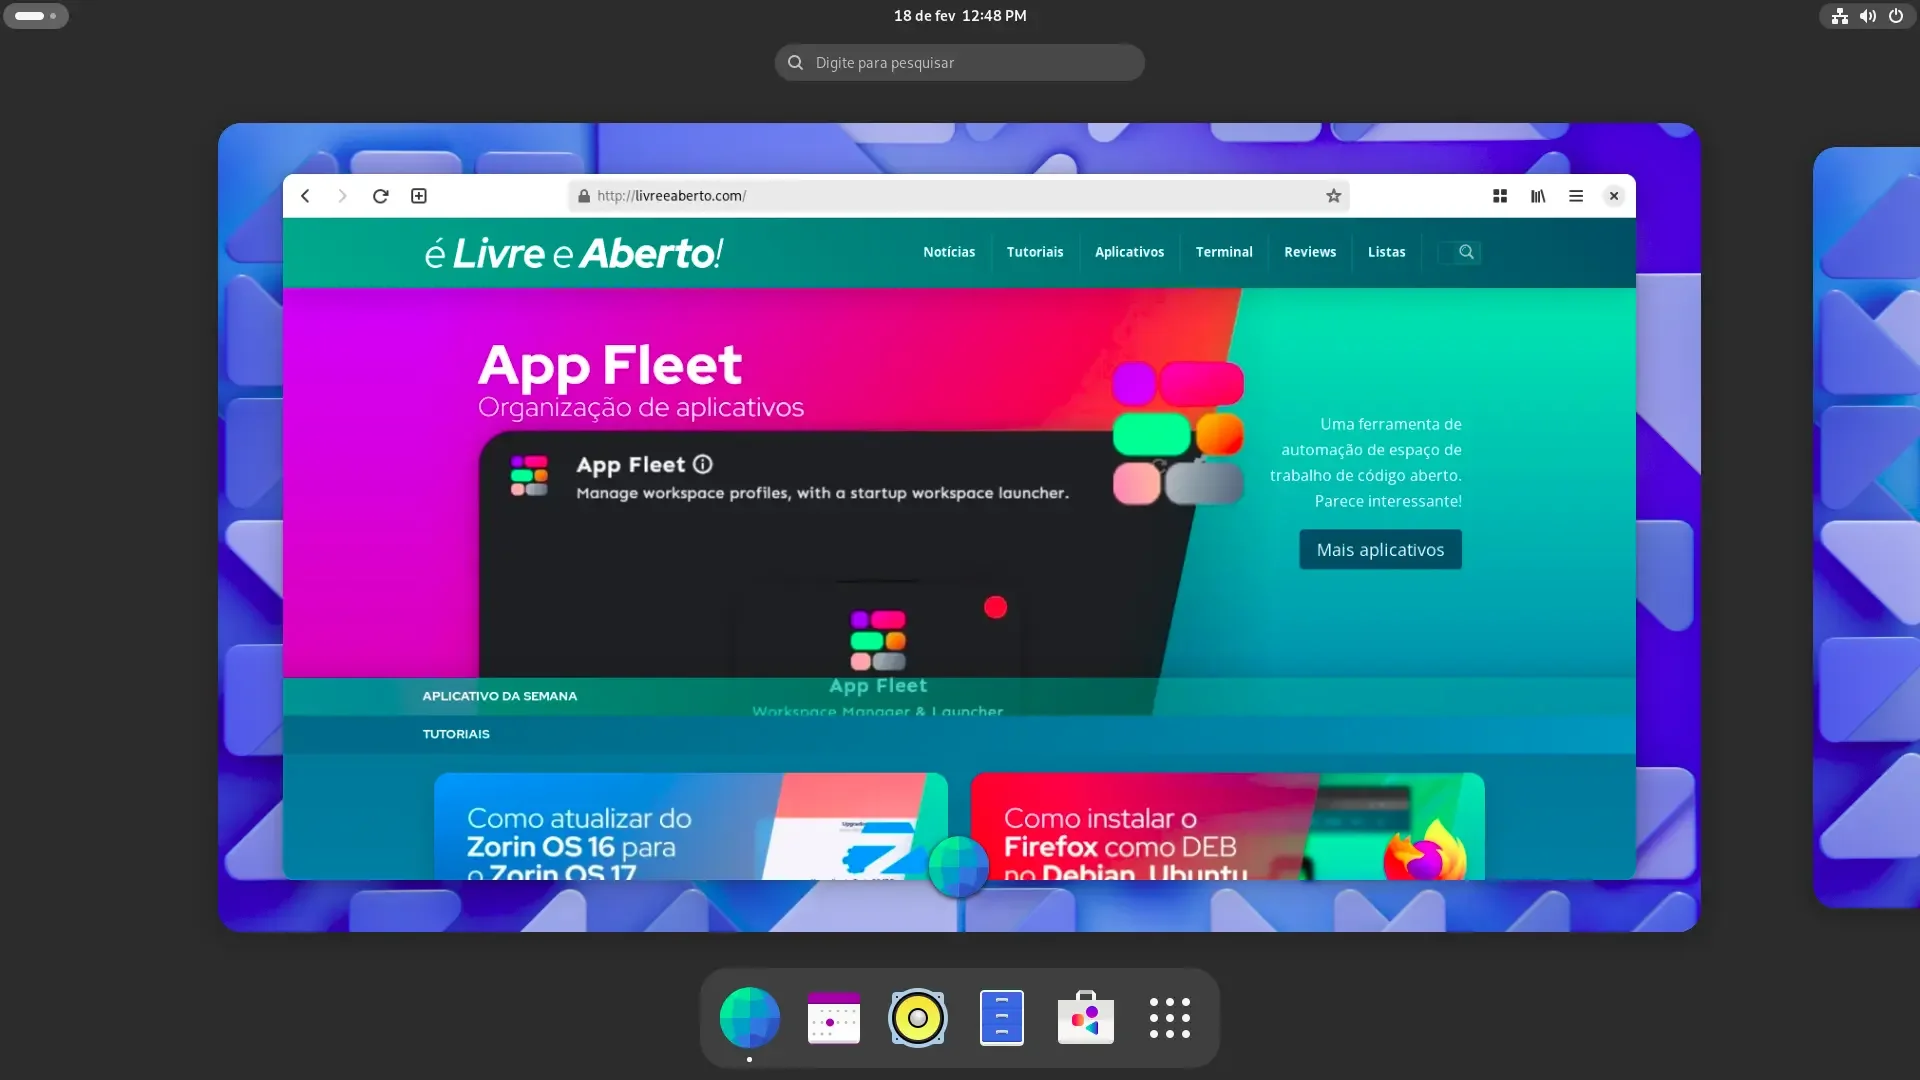Click the TUTORIAIS section label
The height and width of the screenshot is (1080, 1920).
pyautogui.click(x=456, y=734)
